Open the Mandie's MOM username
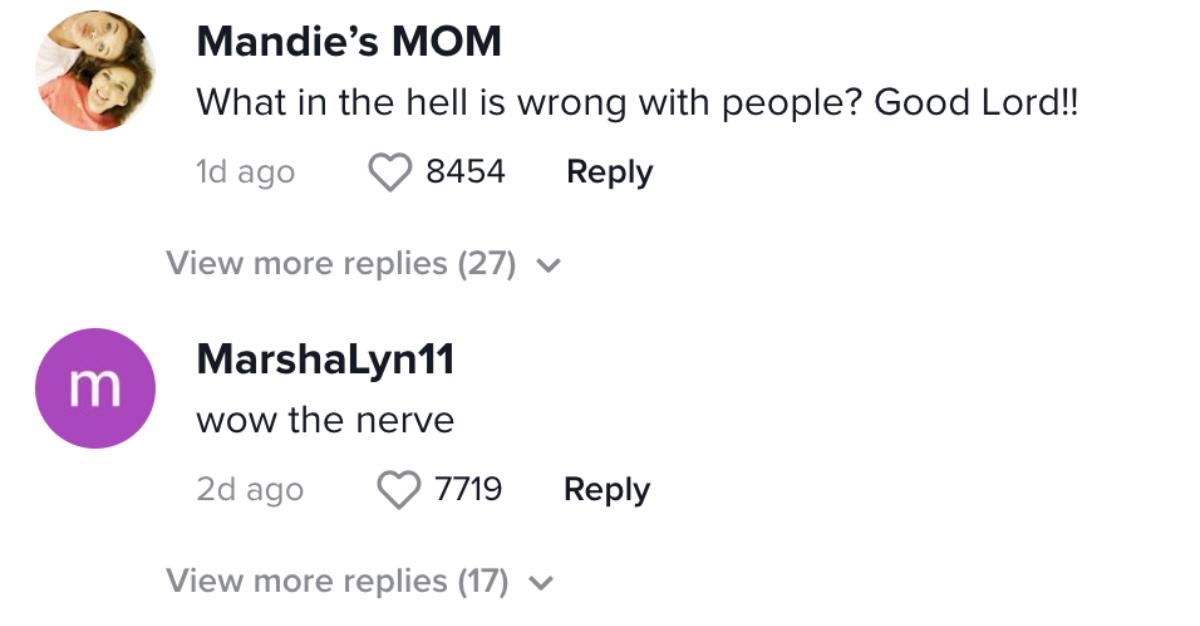This screenshot has height=626, width=1200. click(x=348, y=41)
